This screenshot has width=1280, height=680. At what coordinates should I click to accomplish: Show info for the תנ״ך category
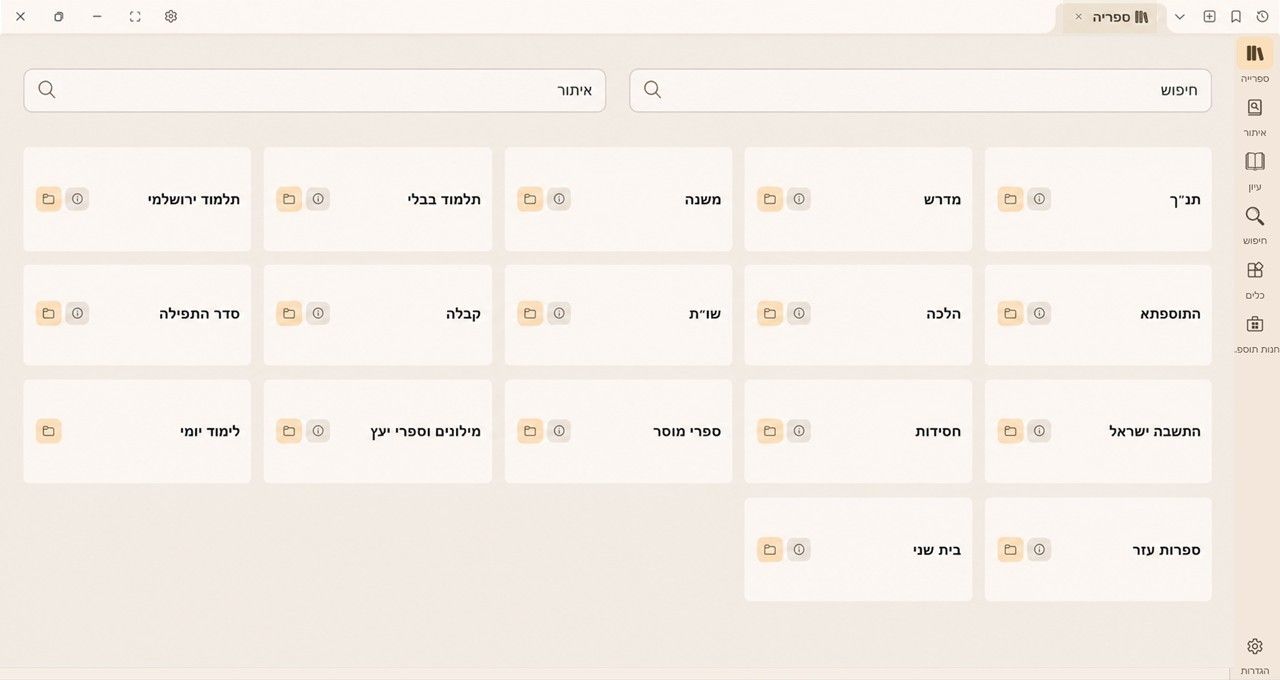[x=1039, y=199]
